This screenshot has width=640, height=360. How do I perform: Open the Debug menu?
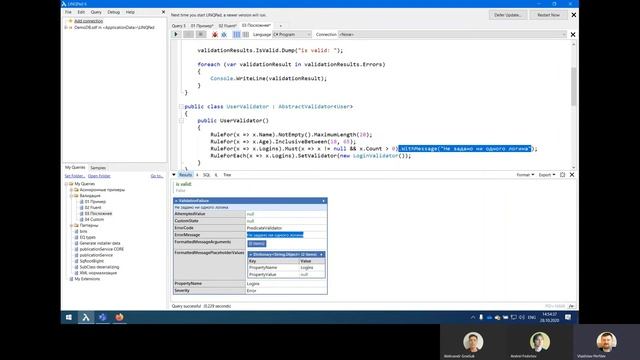(113, 12)
